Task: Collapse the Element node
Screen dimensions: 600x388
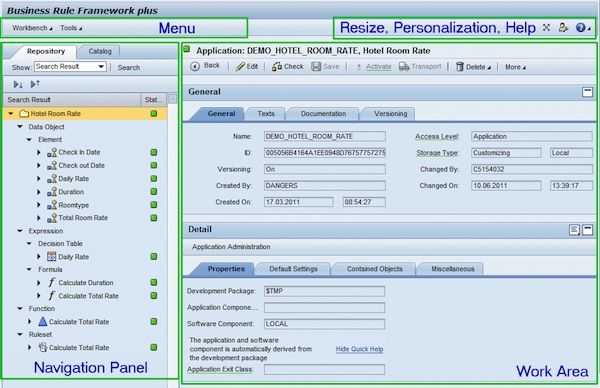Action: click(29, 139)
